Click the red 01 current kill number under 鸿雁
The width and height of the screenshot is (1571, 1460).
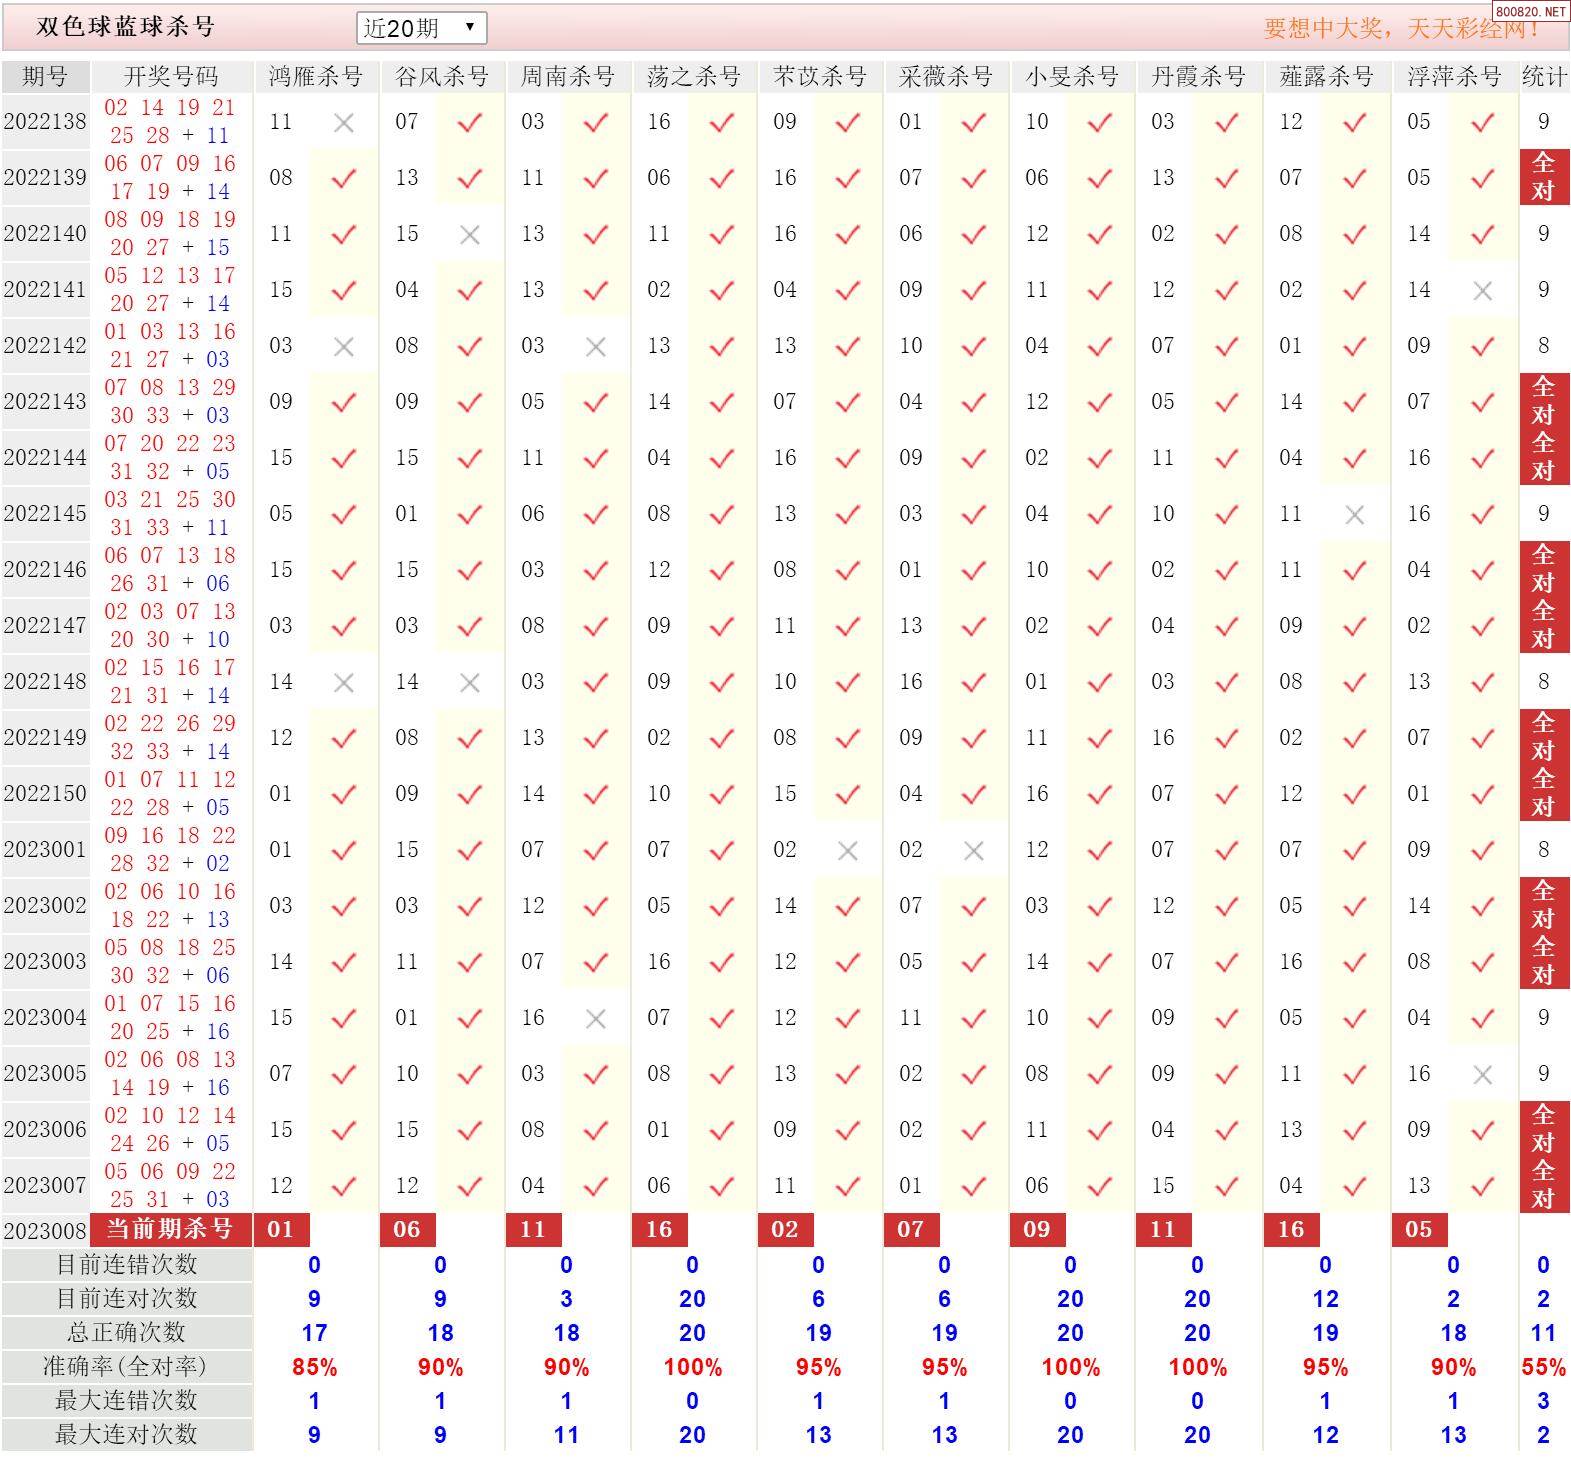coord(281,1230)
